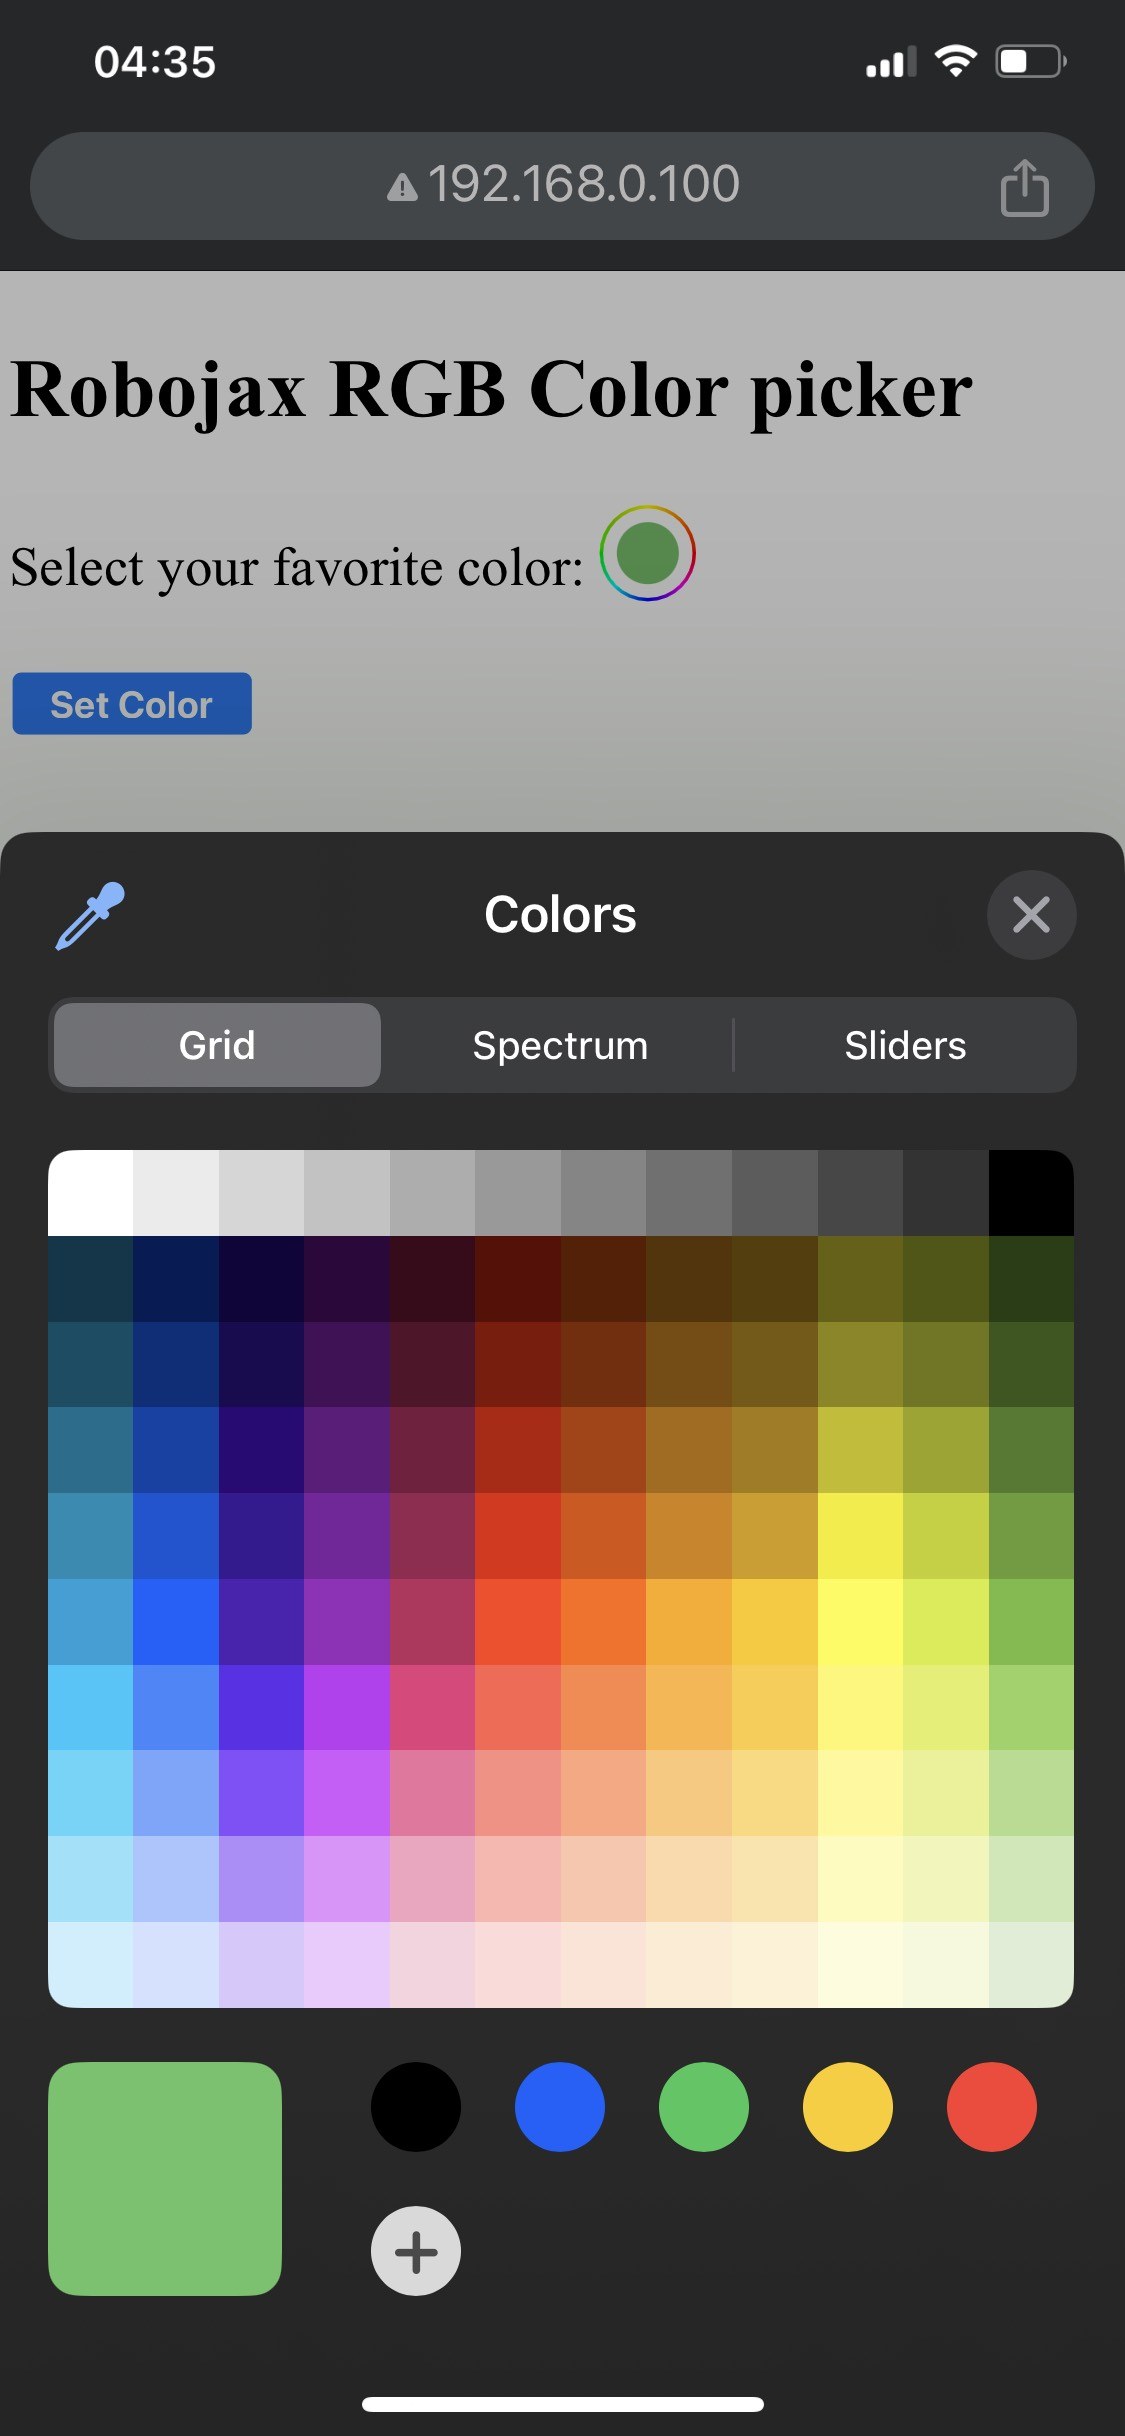Tap the battery status icon
Viewport: 1125px width, 2436px height.
(x=1030, y=62)
